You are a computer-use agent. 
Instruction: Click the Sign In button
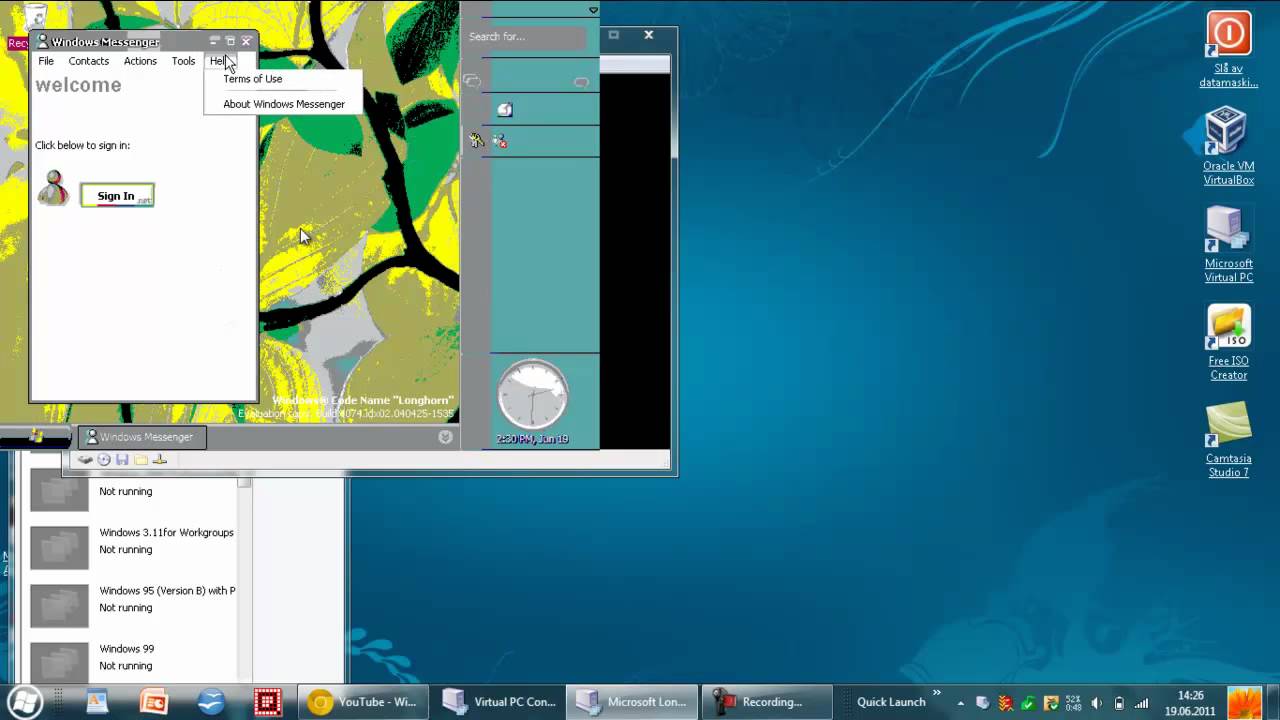coord(117,196)
